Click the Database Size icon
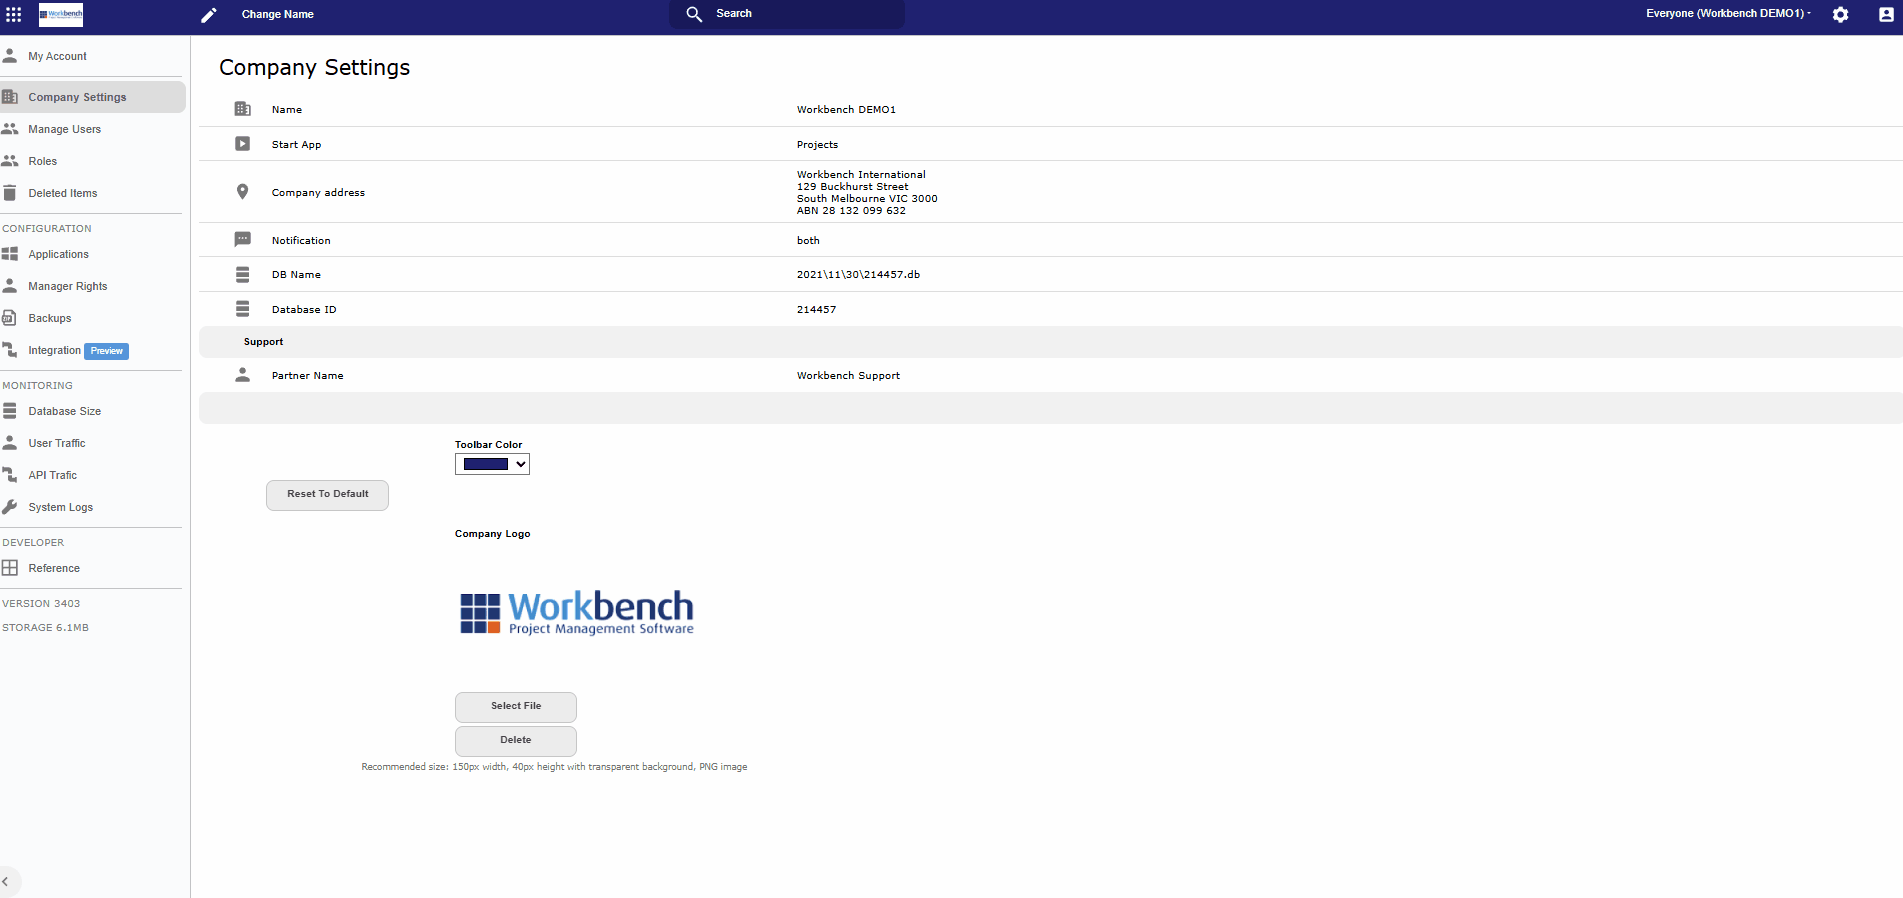This screenshot has width=1903, height=898. pyautogui.click(x=10, y=411)
